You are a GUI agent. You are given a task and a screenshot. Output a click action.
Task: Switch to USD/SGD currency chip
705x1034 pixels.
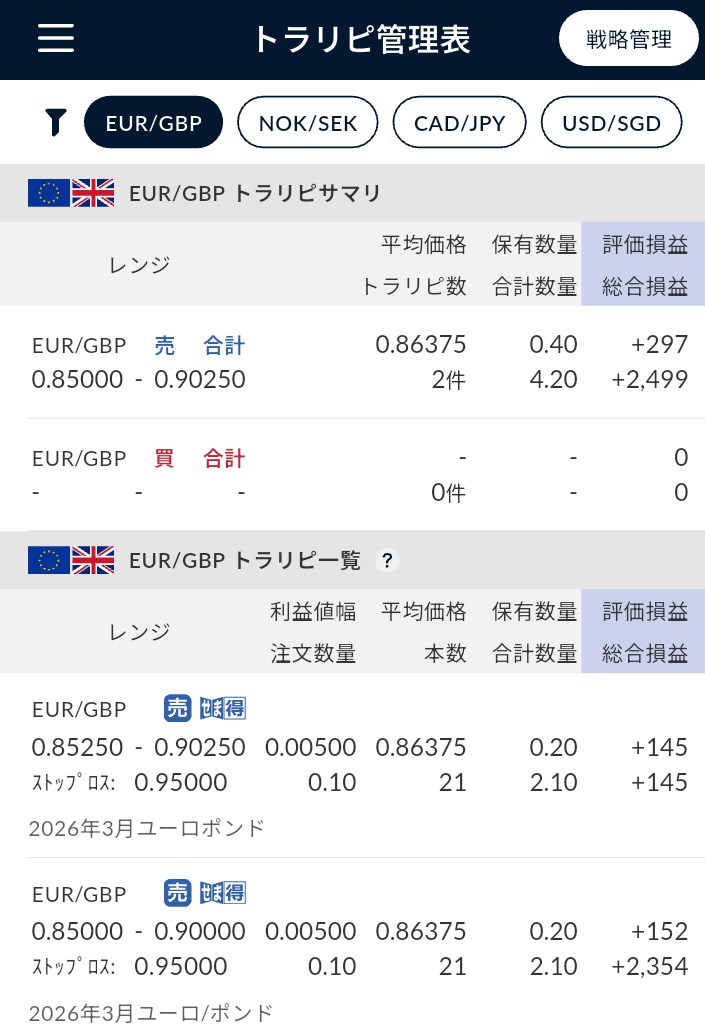click(611, 123)
